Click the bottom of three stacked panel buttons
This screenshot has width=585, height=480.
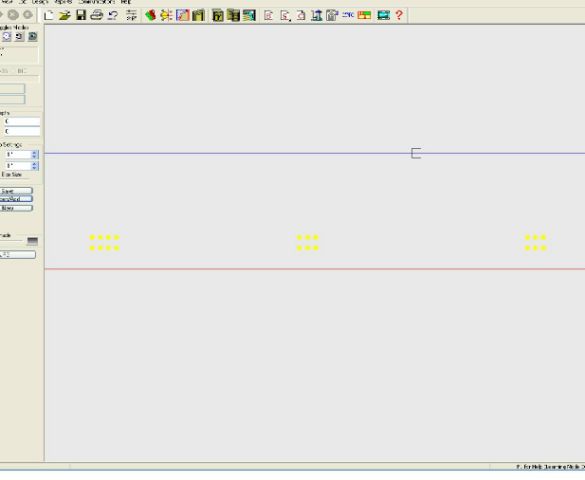[x=16, y=208]
